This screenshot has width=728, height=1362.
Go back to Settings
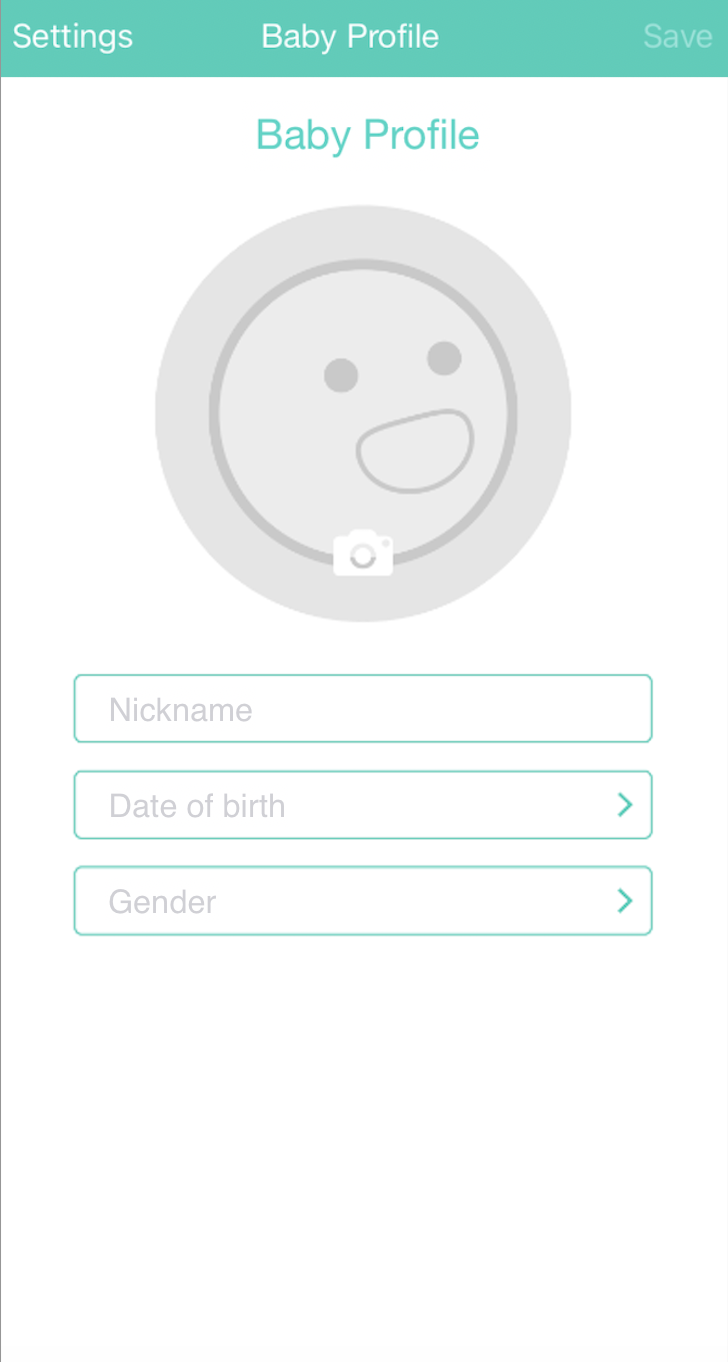(72, 37)
